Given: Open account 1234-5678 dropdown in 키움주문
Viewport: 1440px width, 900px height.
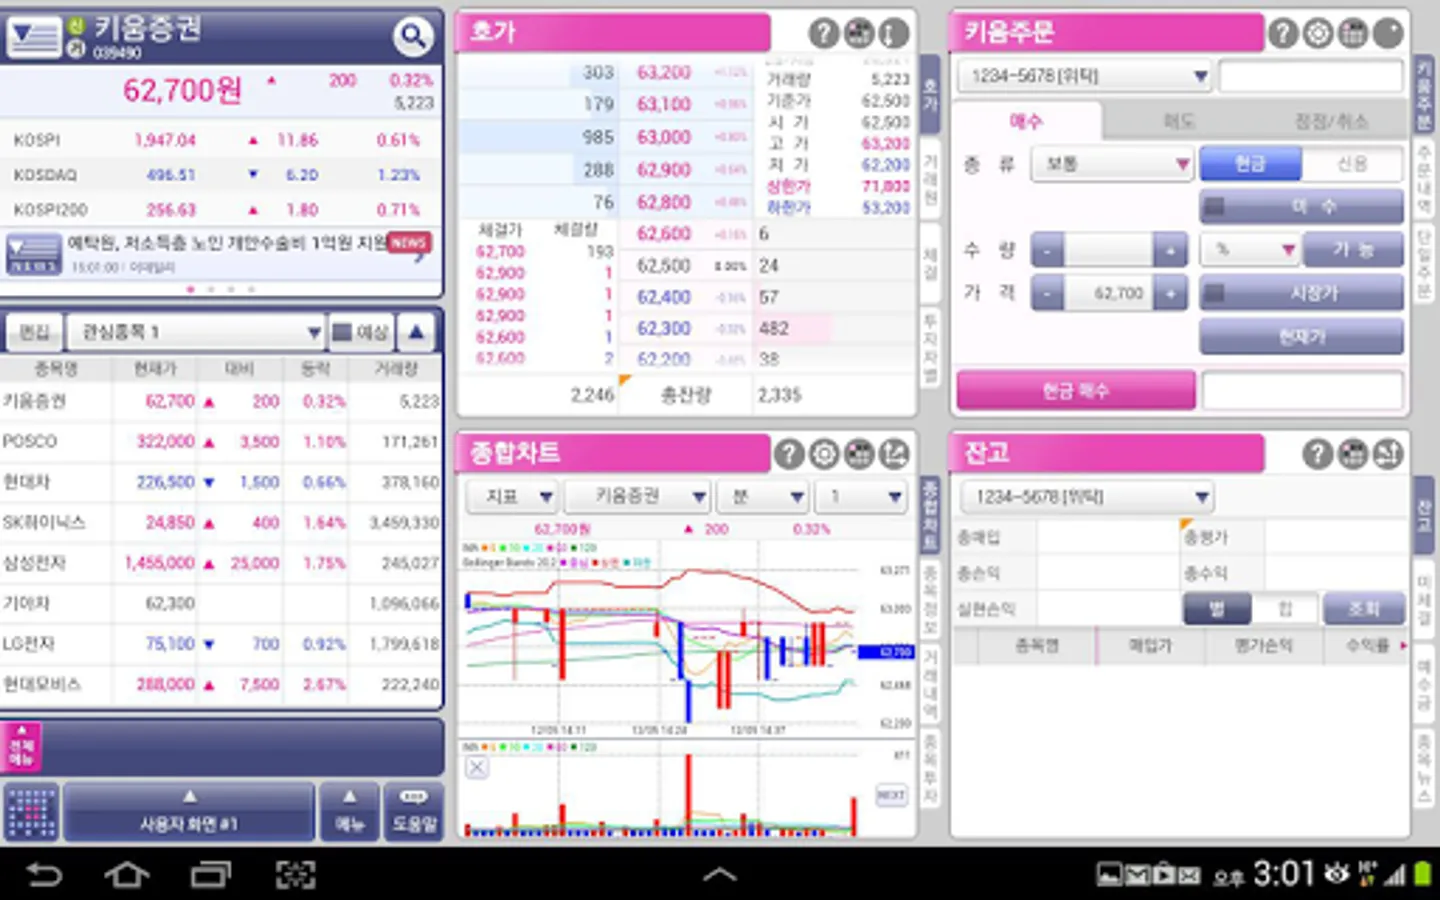Looking at the screenshot, I should (1084, 76).
